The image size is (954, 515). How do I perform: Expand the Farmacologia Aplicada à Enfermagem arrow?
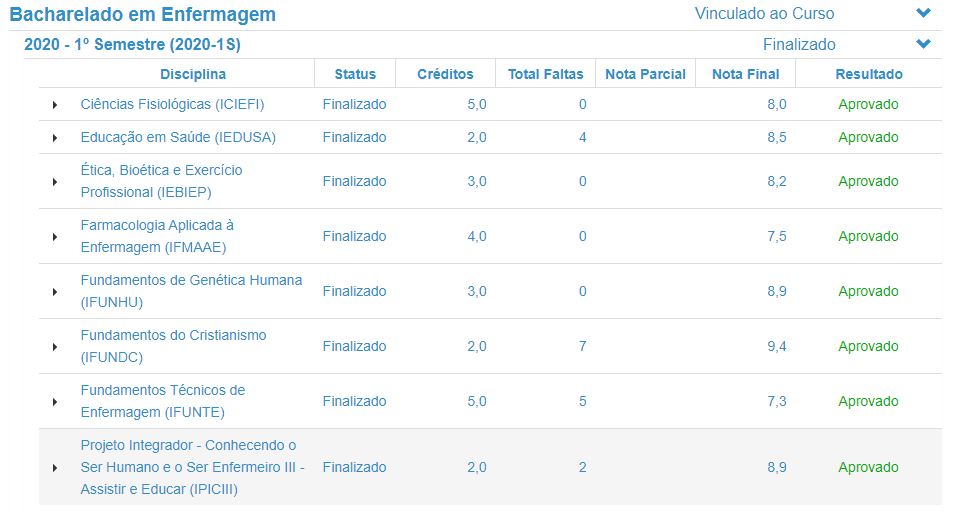pos(55,237)
